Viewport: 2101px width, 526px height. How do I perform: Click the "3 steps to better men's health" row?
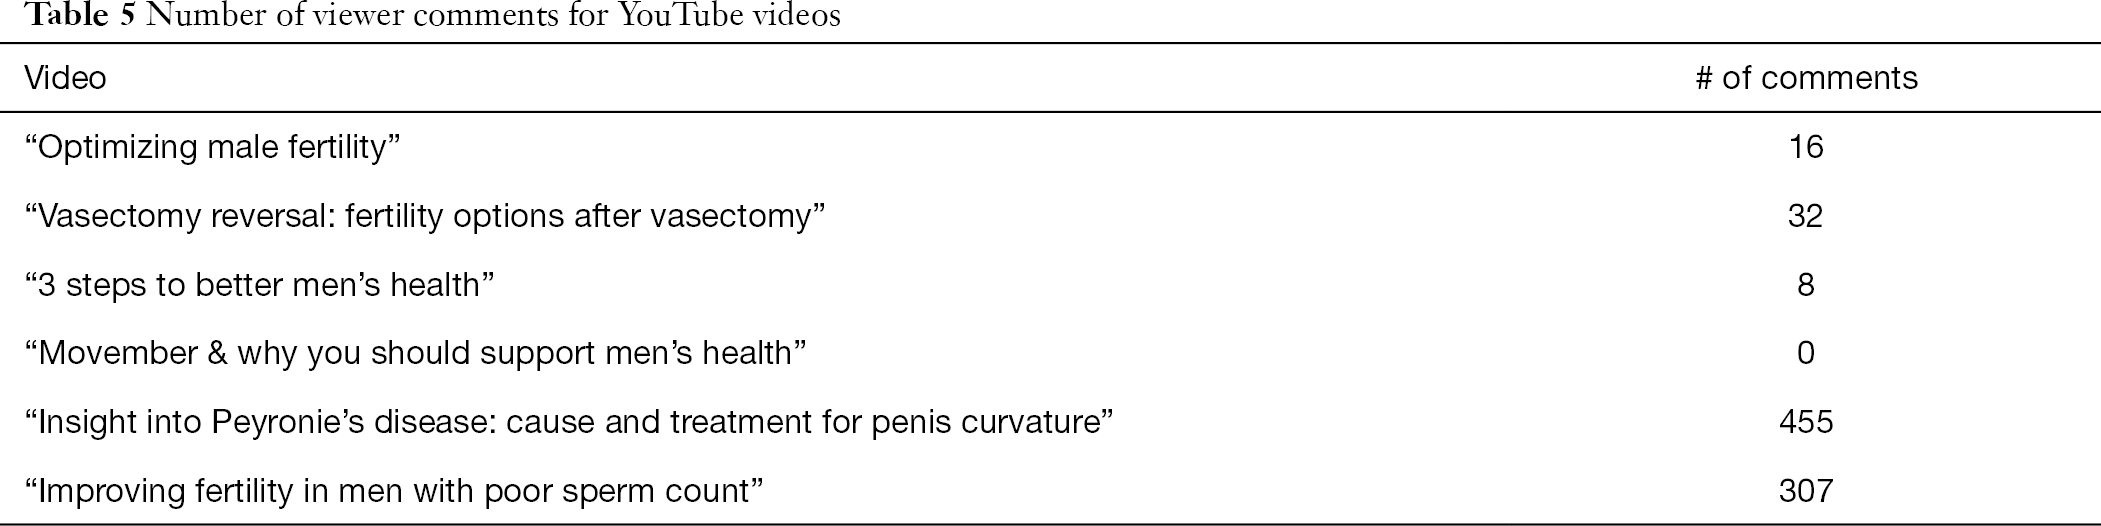[1050, 285]
